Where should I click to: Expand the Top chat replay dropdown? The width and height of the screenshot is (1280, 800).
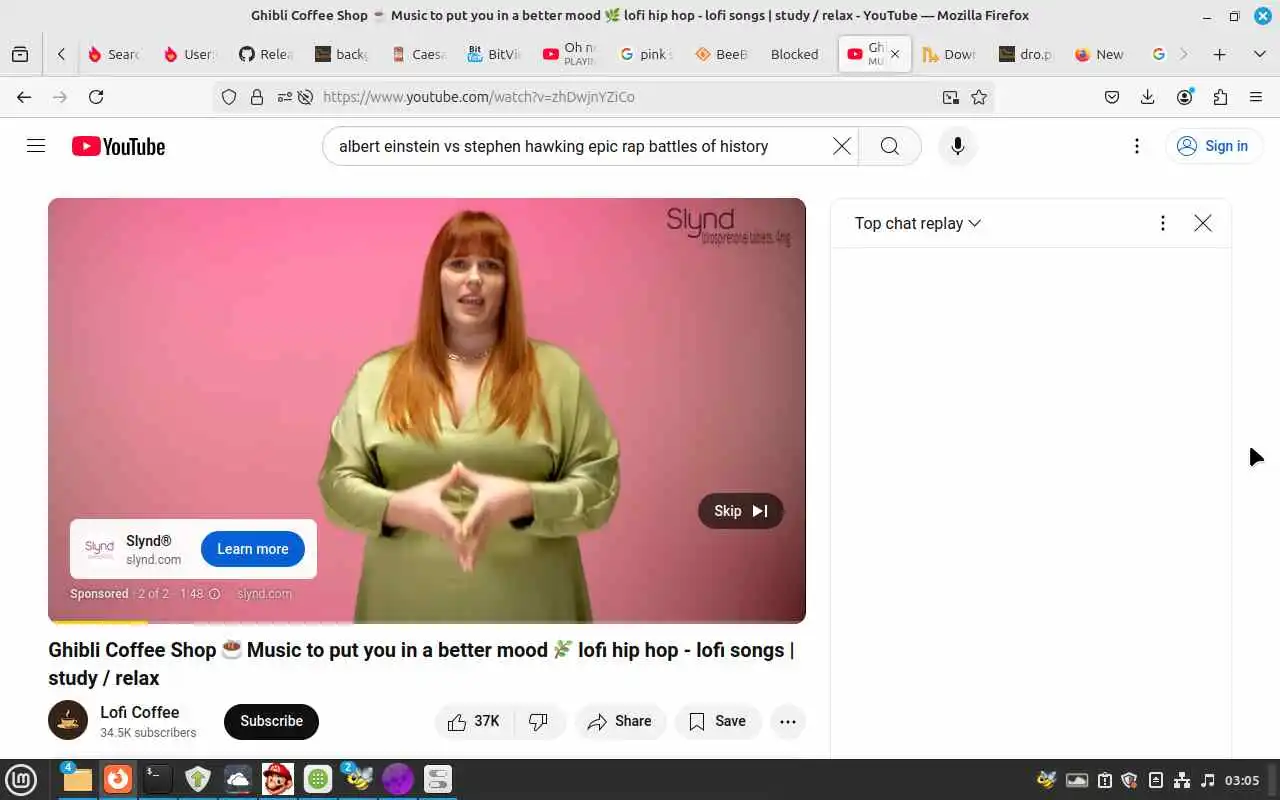click(x=918, y=223)
